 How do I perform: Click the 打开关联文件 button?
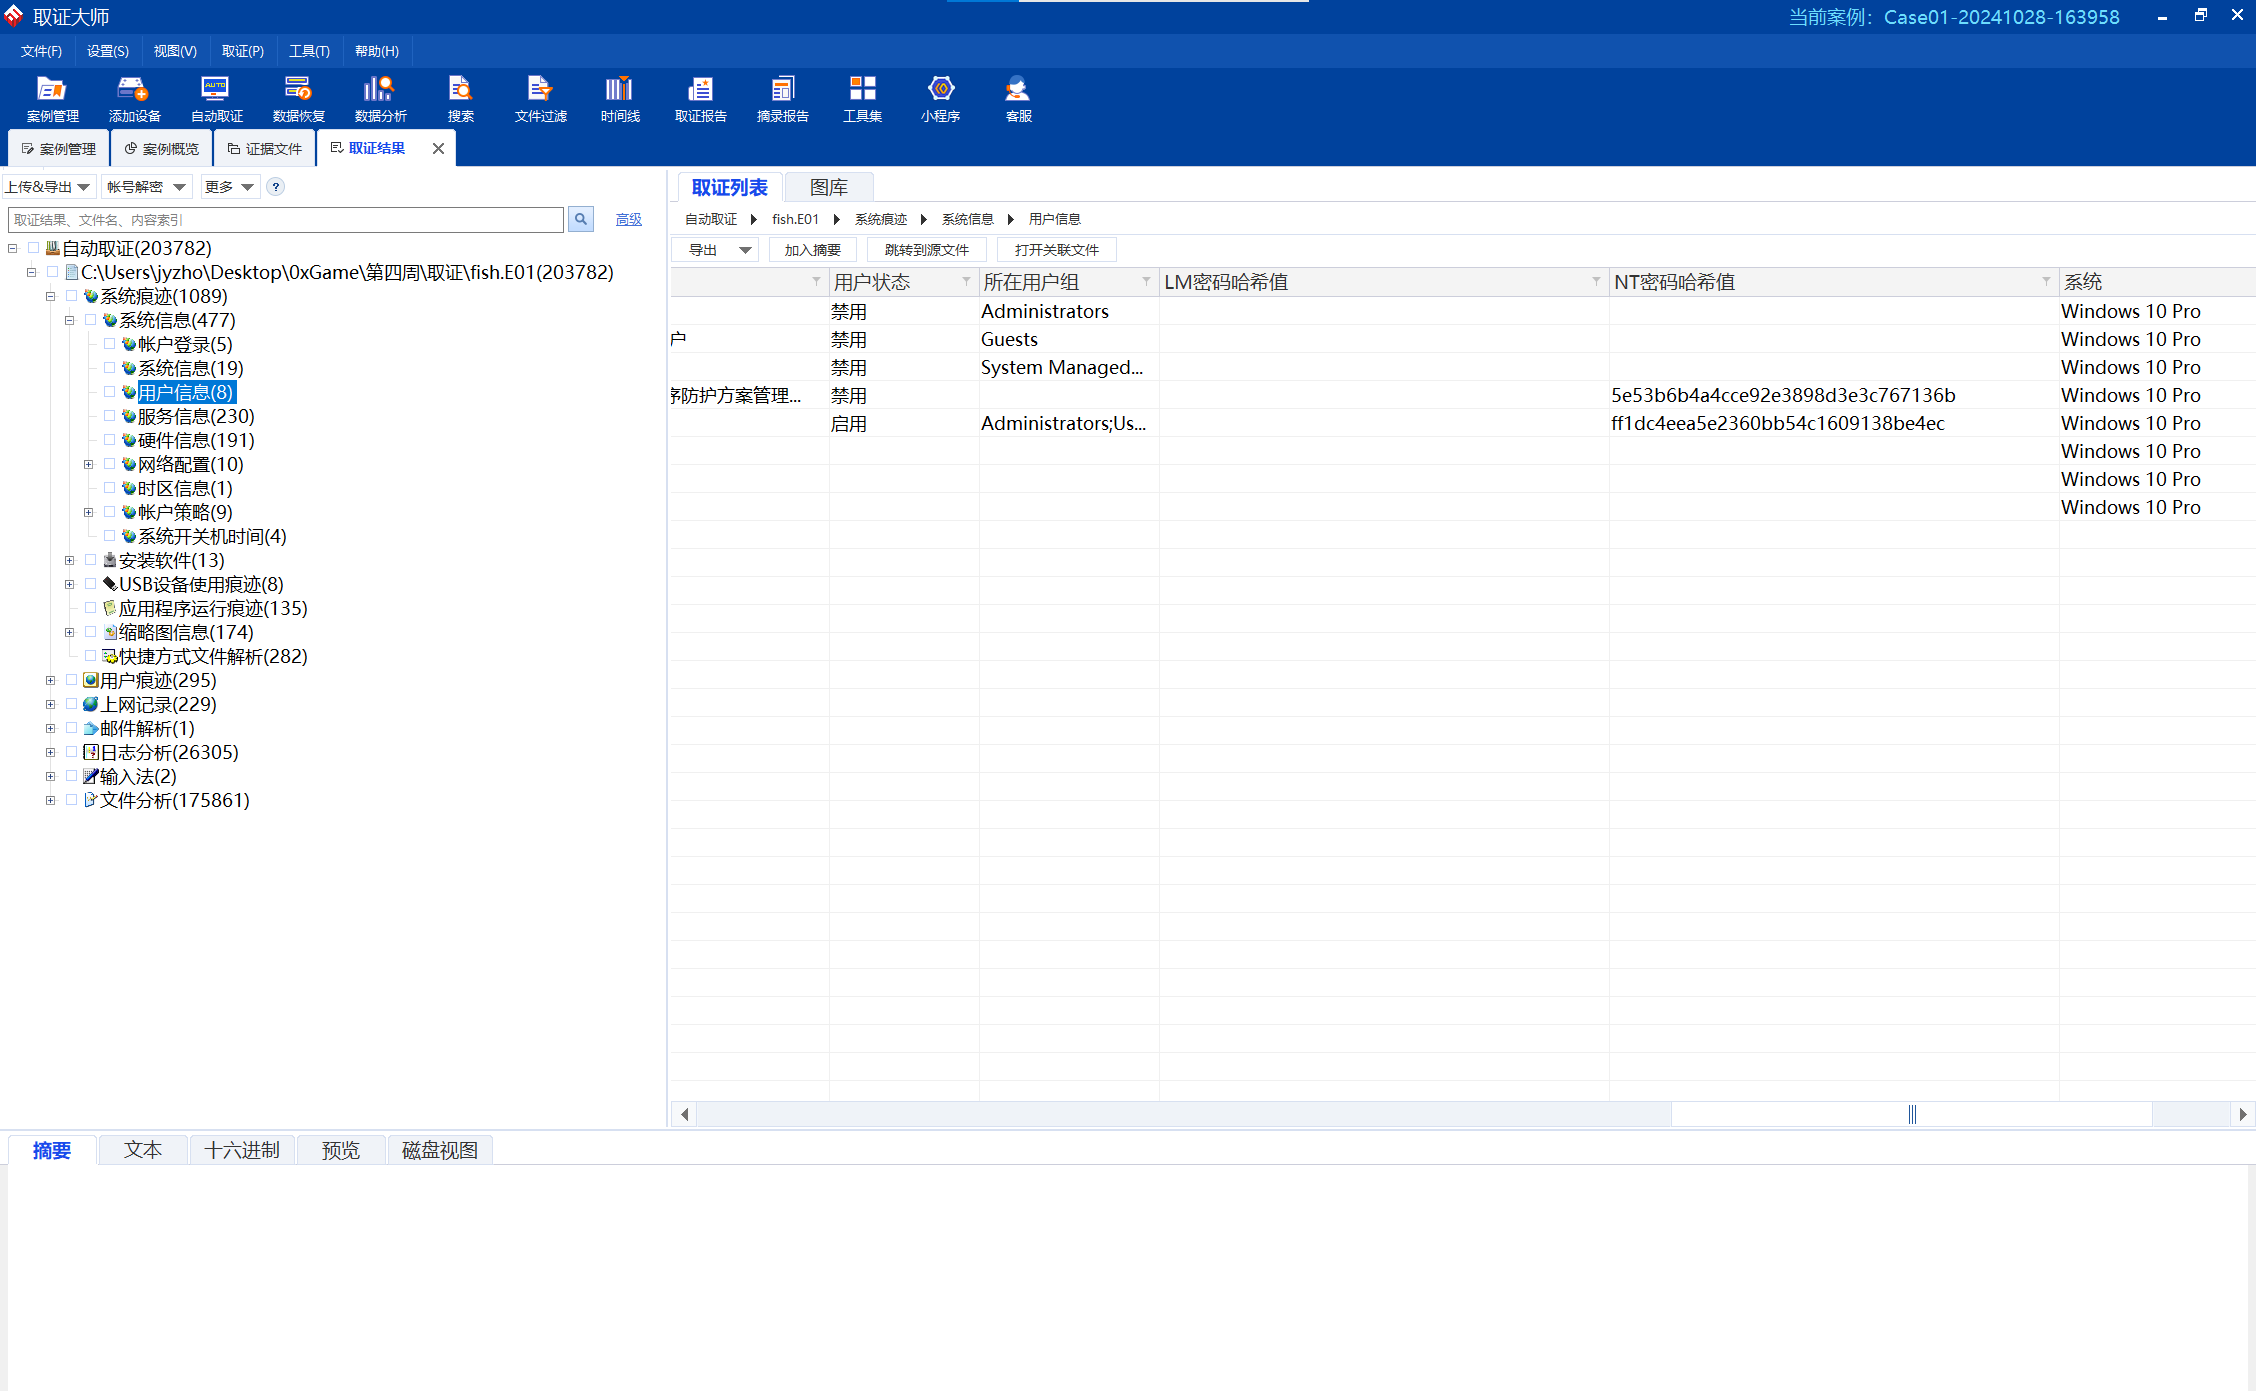click(x=1057, y=250)
